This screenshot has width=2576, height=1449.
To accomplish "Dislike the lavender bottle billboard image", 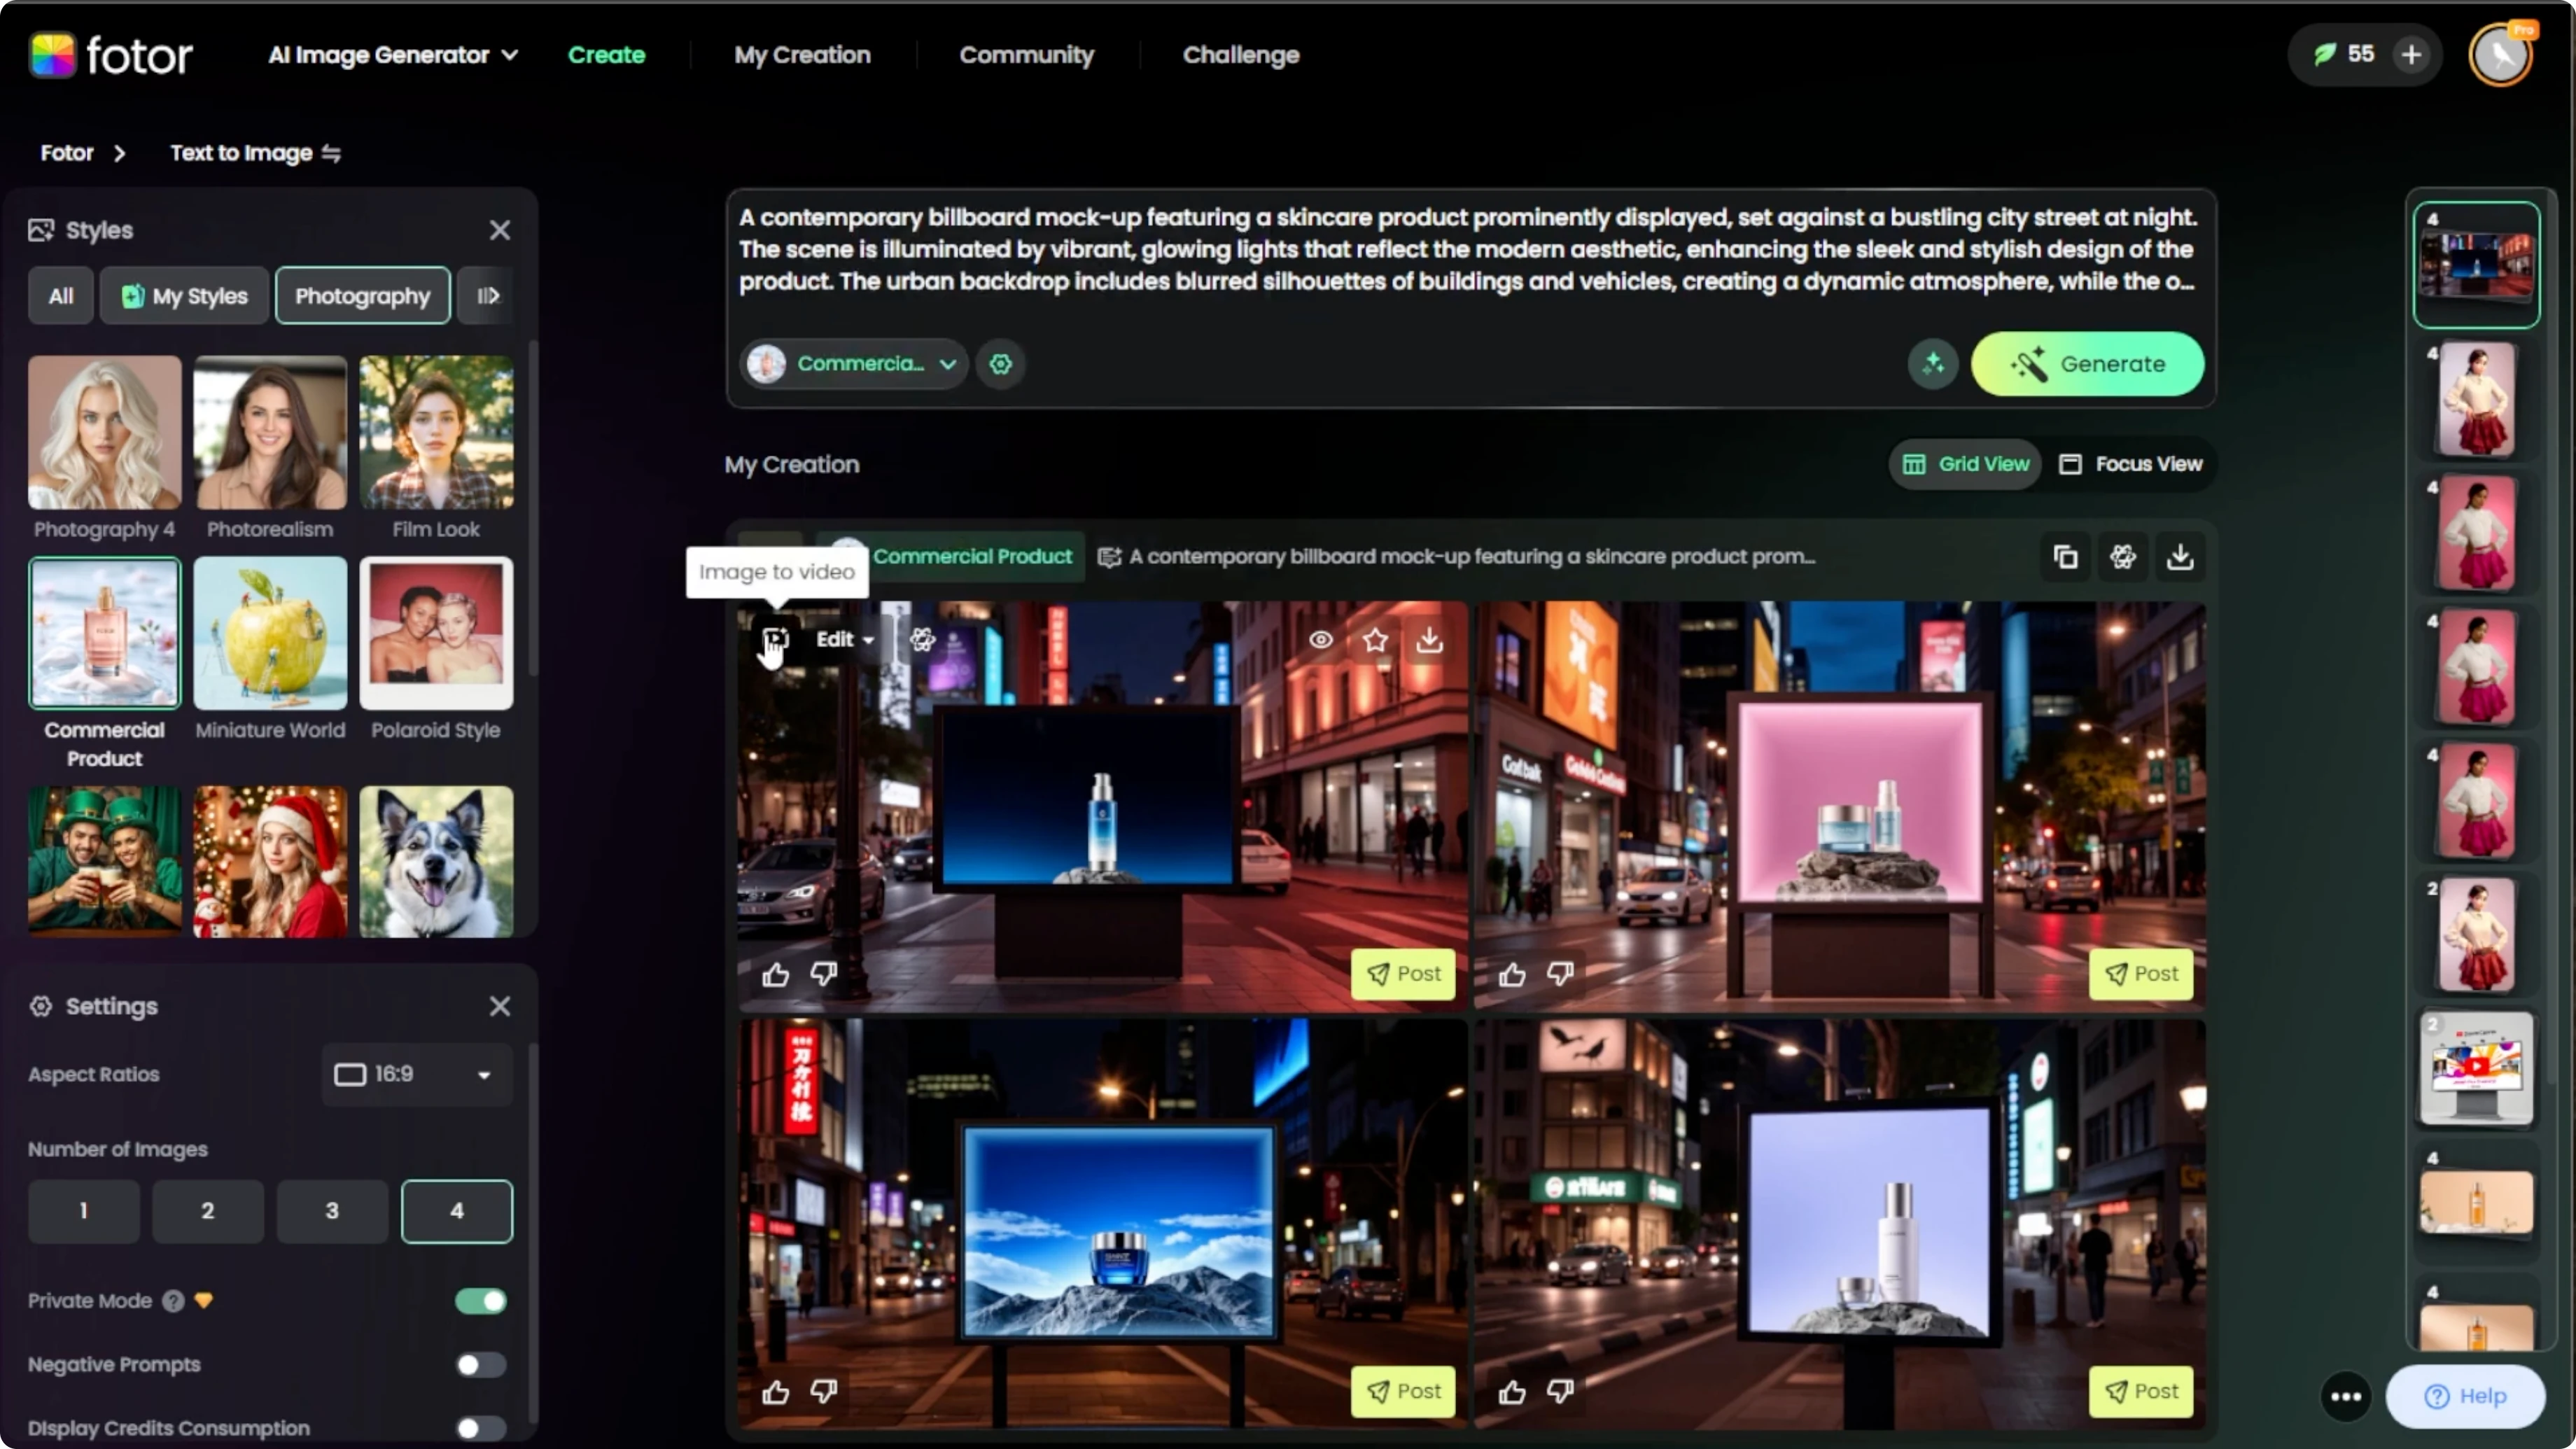I will [1560, 1391].
